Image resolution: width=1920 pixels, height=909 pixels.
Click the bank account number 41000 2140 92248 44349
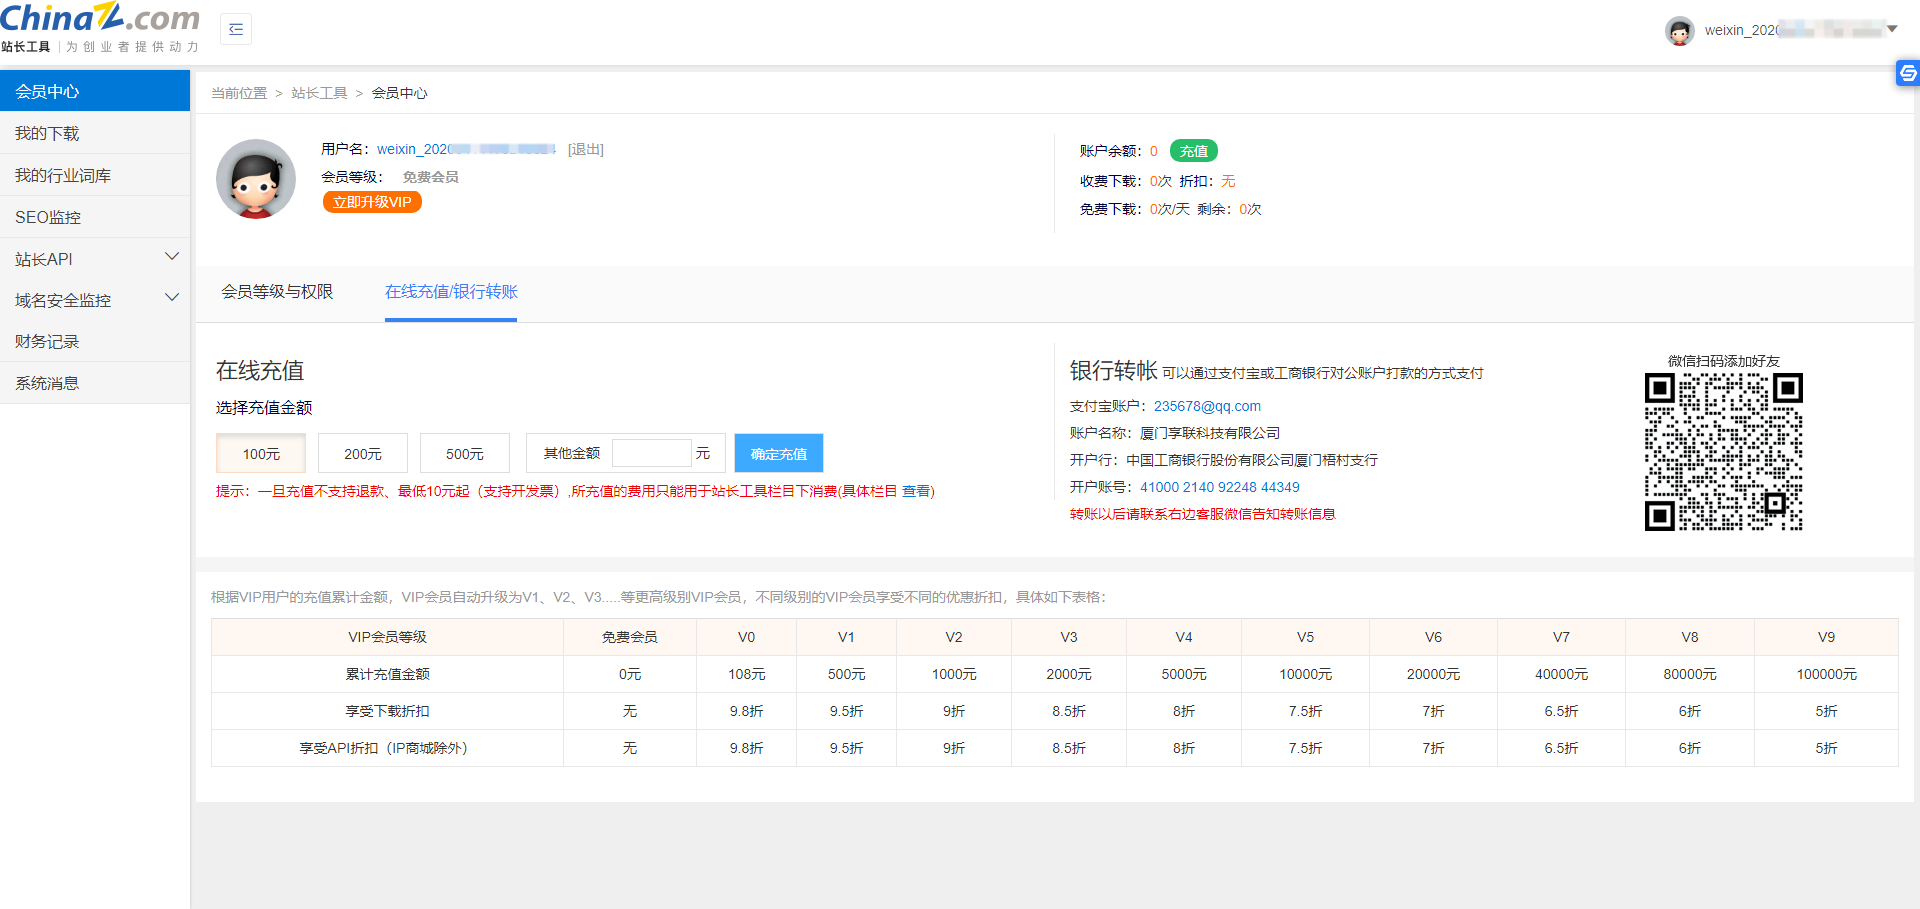coord(1220,487)
